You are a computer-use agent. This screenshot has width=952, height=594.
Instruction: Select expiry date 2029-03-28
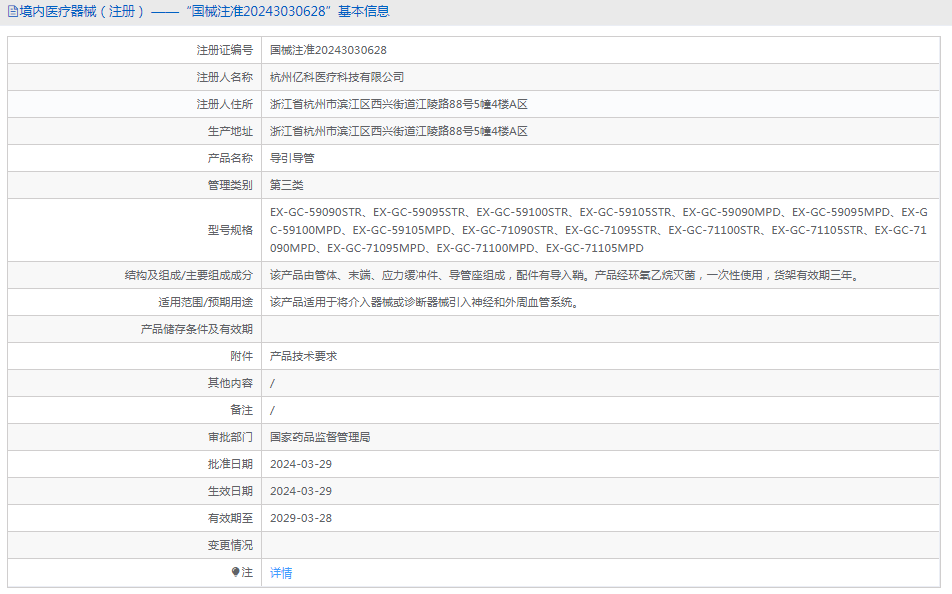pos(301,518)
